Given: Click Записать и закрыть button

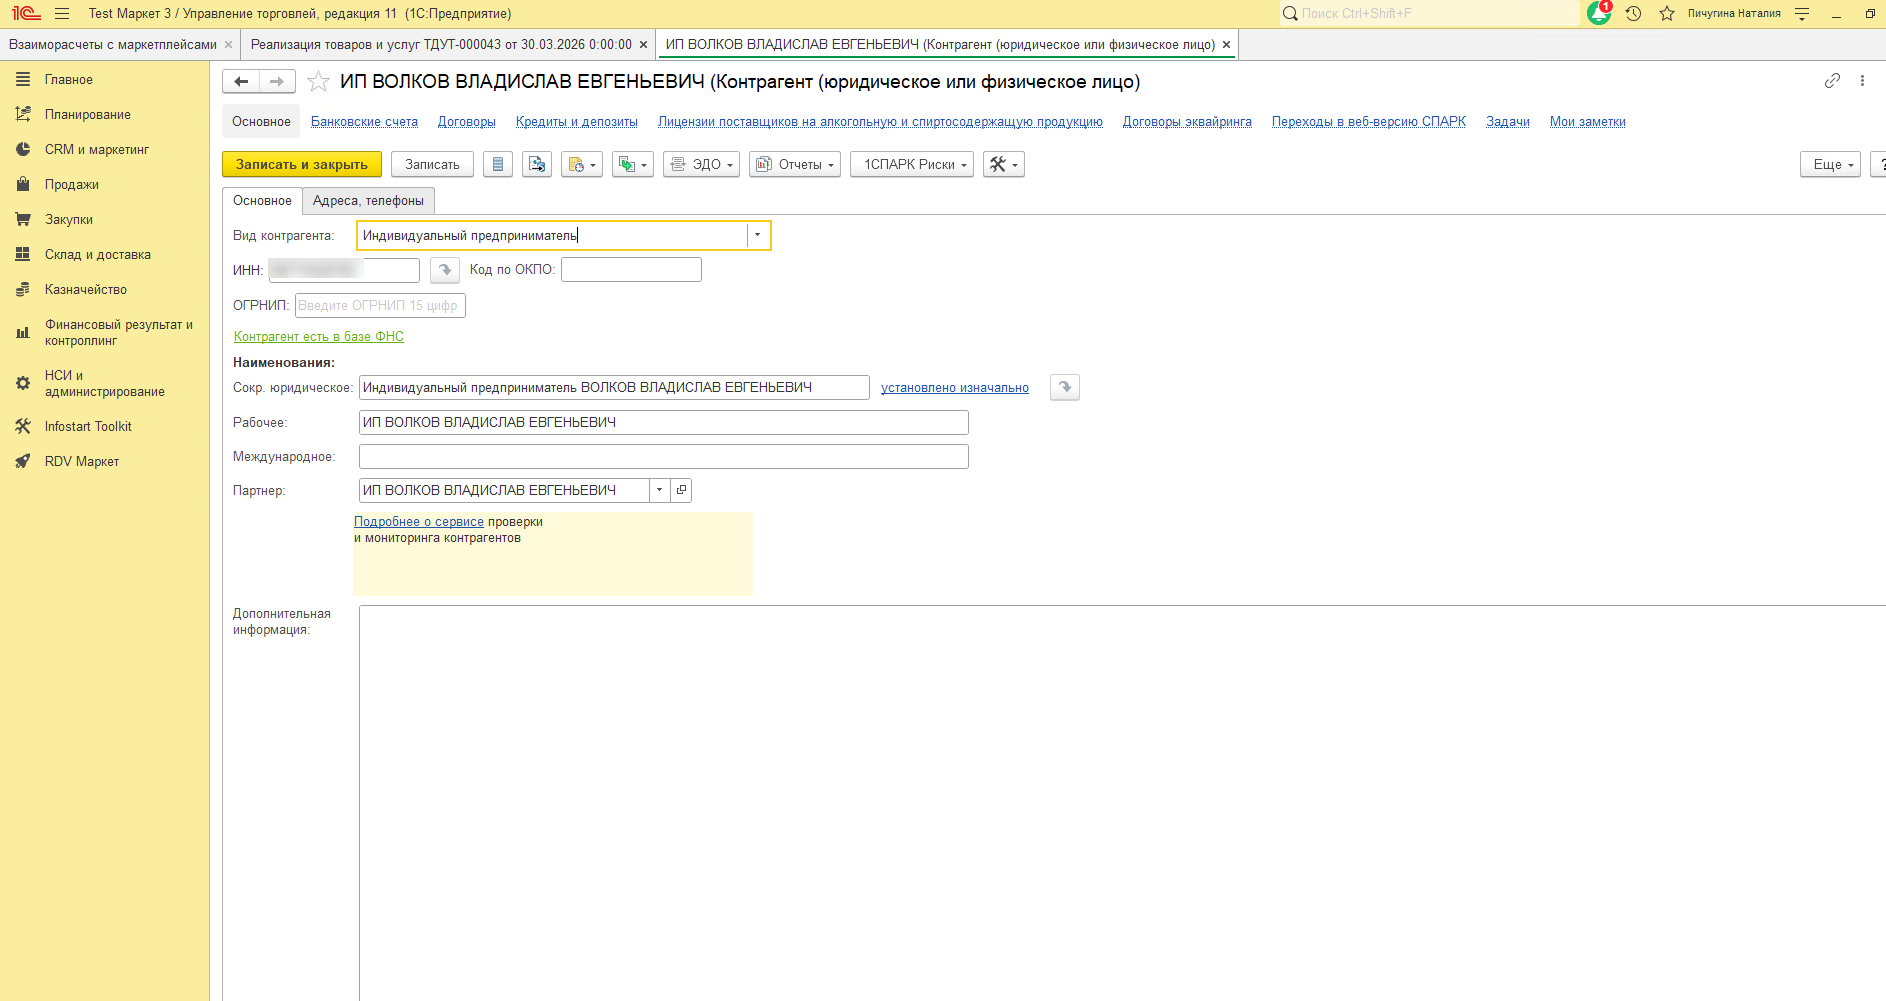Looking at the screenshot, I should [302, 165].
